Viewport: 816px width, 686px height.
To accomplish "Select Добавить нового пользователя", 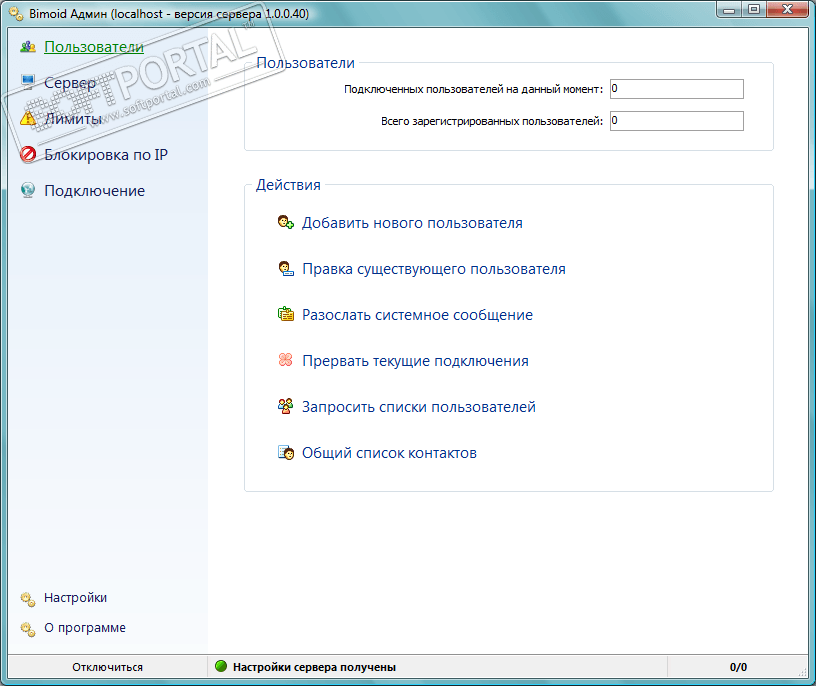I will [412, 223].
